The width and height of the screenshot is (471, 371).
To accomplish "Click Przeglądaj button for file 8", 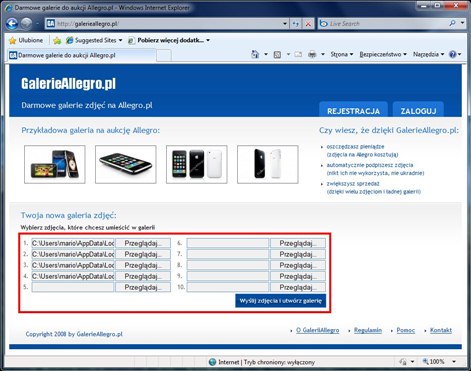I will coord(298,265).
